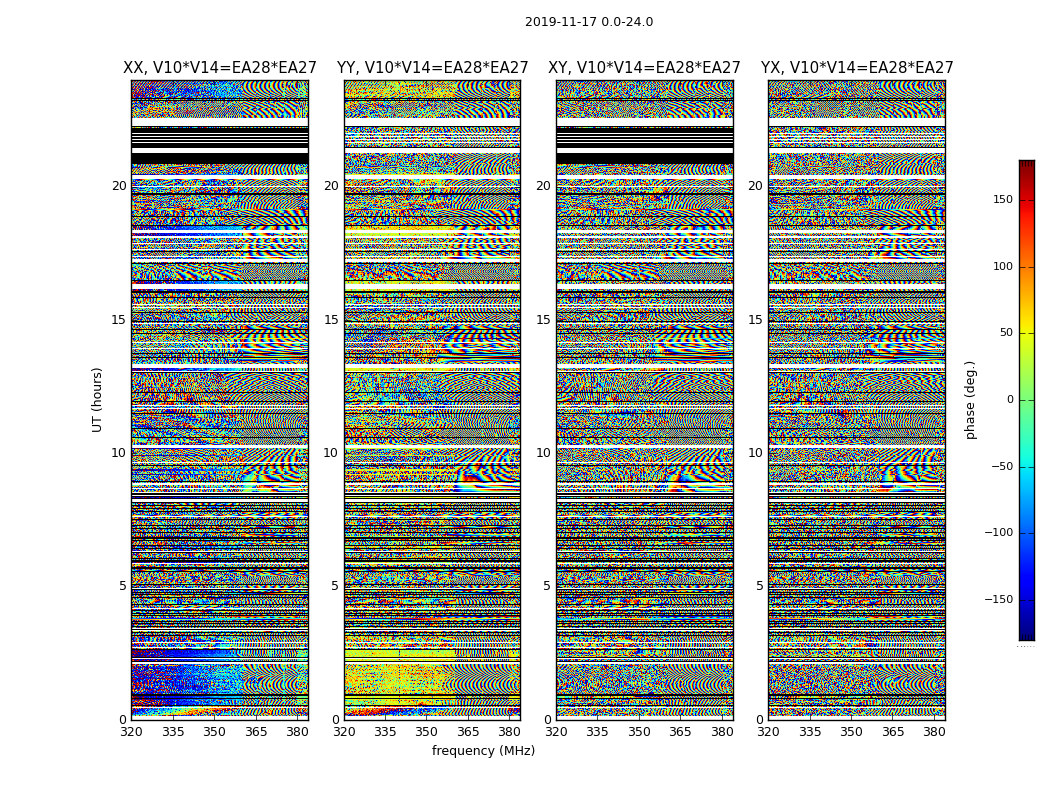Click the −150 tick on the colorbar
1050x800 pixels.
tap(999, 599)
